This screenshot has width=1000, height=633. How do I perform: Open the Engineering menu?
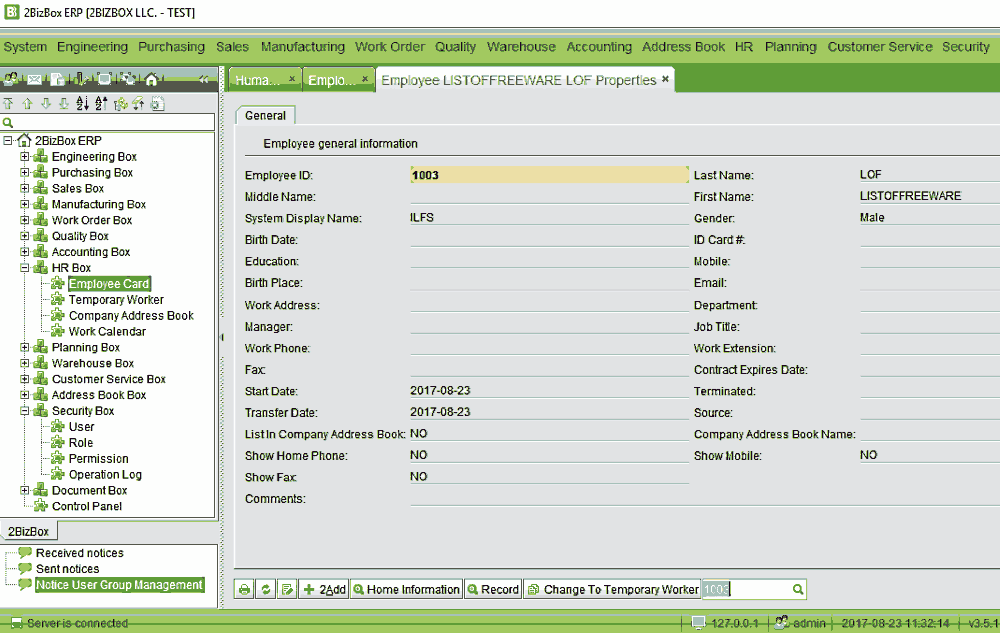[x=92, y=47]
